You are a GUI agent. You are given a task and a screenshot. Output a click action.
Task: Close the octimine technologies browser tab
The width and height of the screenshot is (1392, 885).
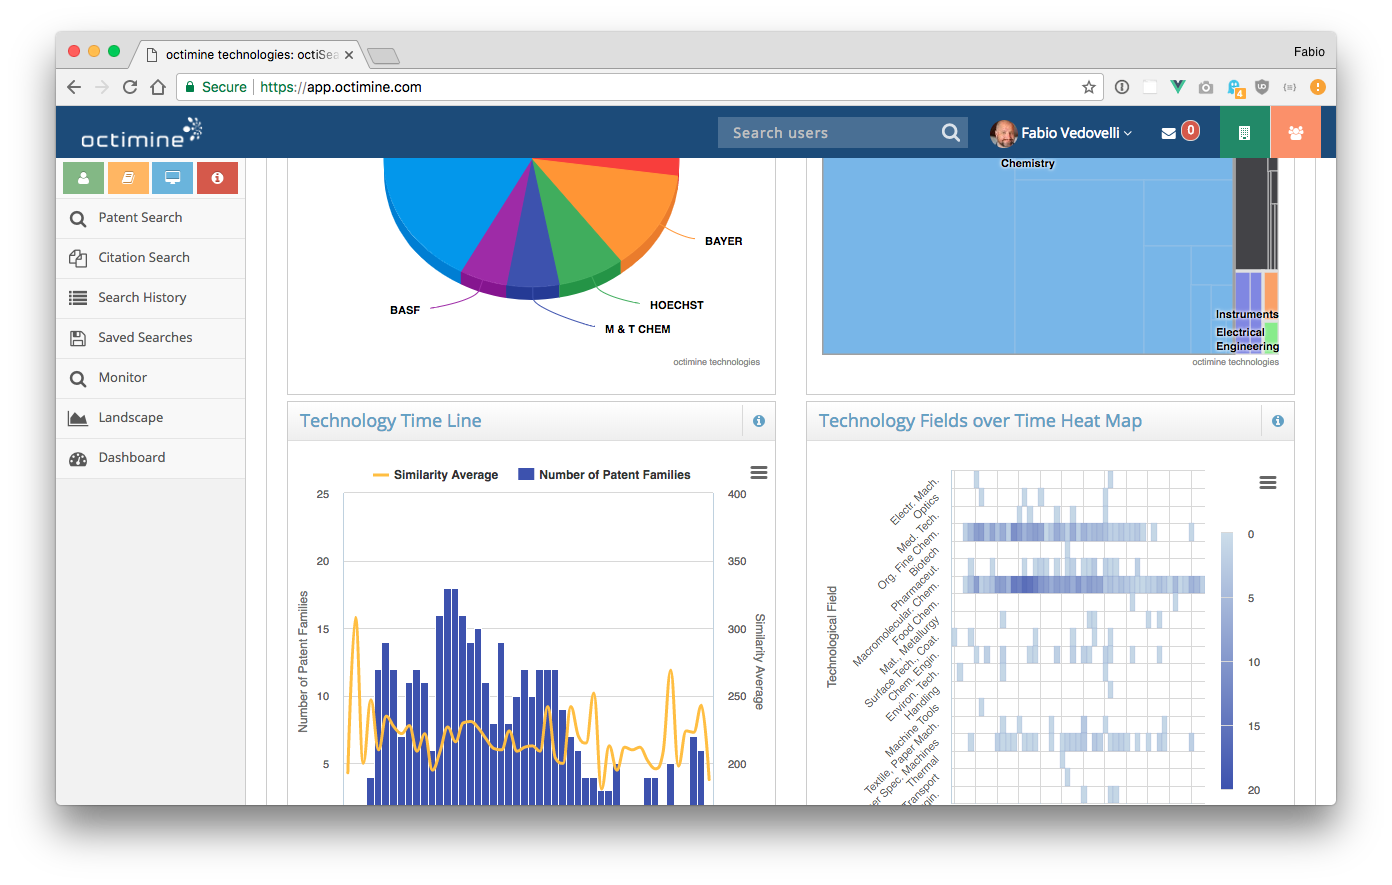coord(349,55)
